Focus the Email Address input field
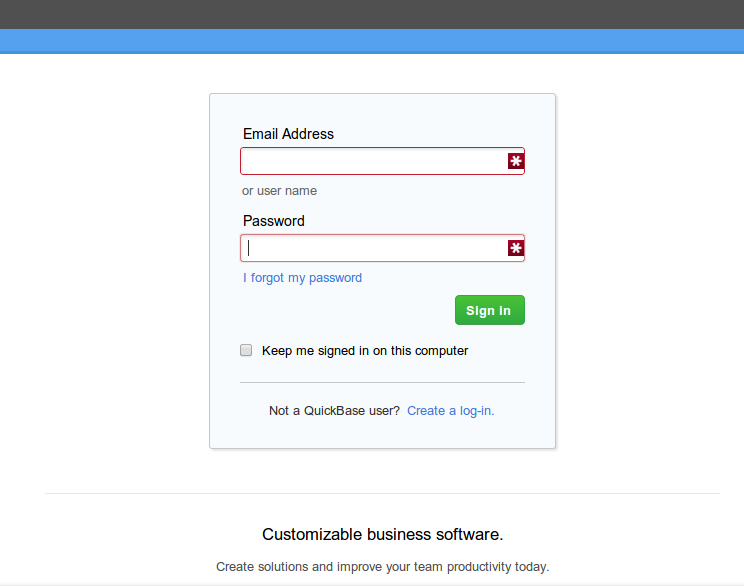The image size is (744, 586). 372,161
